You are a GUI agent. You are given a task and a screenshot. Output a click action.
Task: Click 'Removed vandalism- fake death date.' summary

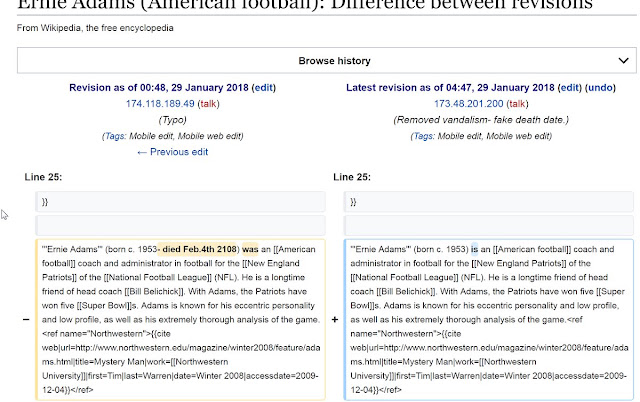pyautogui.click(x=481, y=120)
